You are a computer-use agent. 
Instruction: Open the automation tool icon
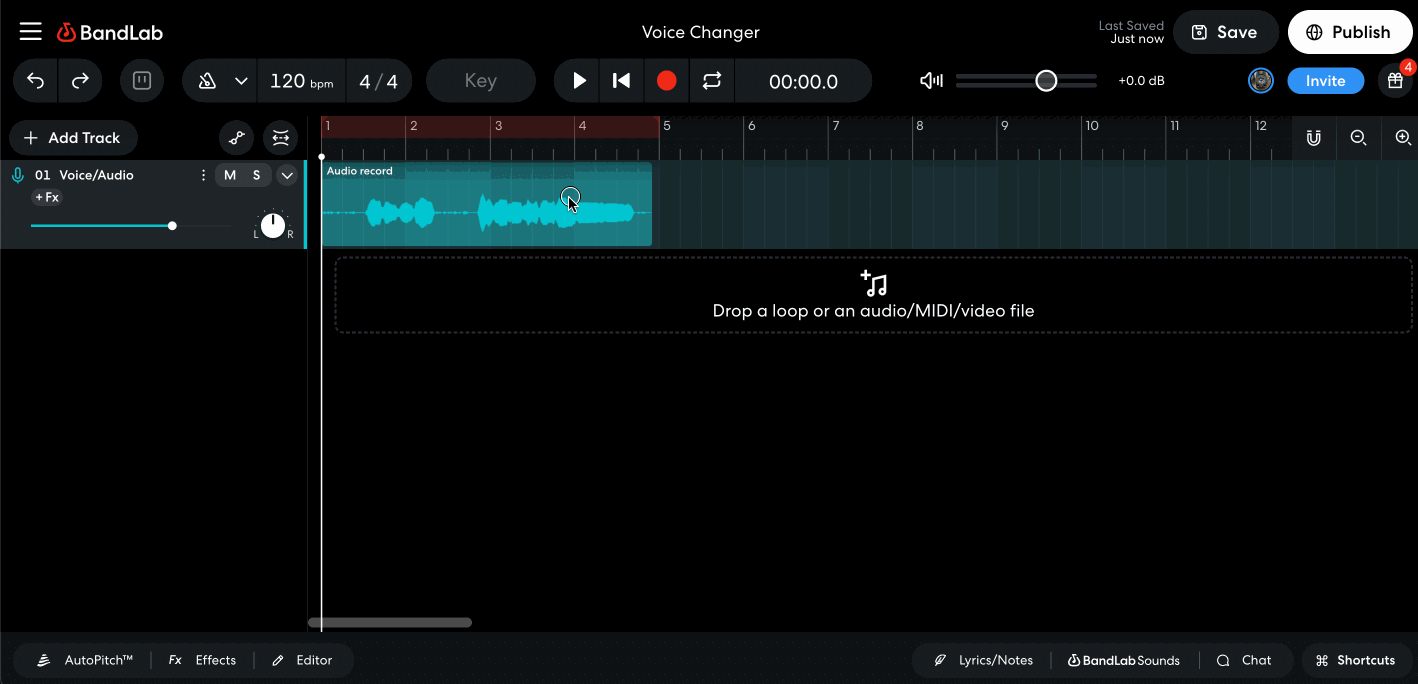pyautogui.click(x=236, y=138)
